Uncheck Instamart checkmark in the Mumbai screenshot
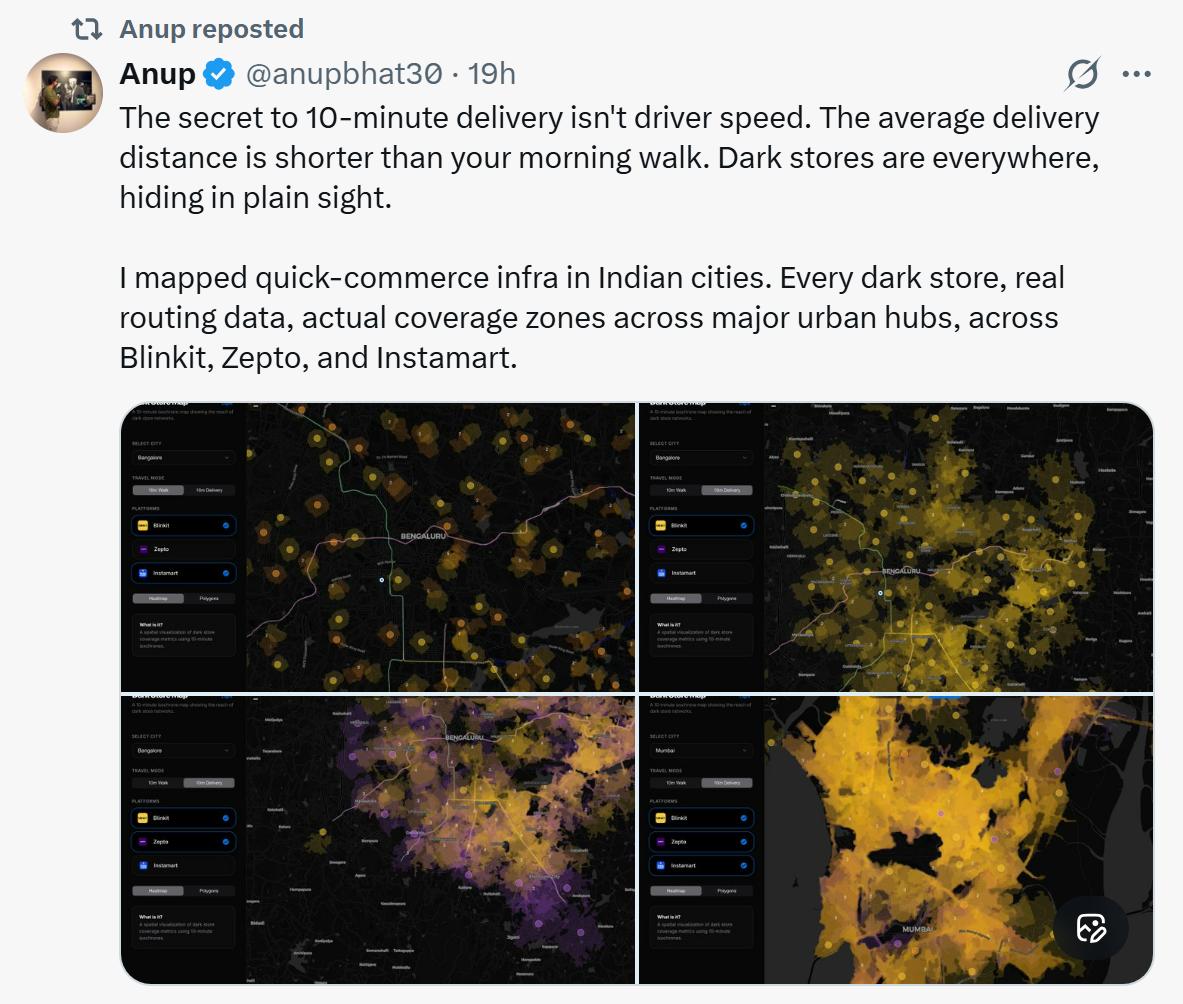 [744, 865]
